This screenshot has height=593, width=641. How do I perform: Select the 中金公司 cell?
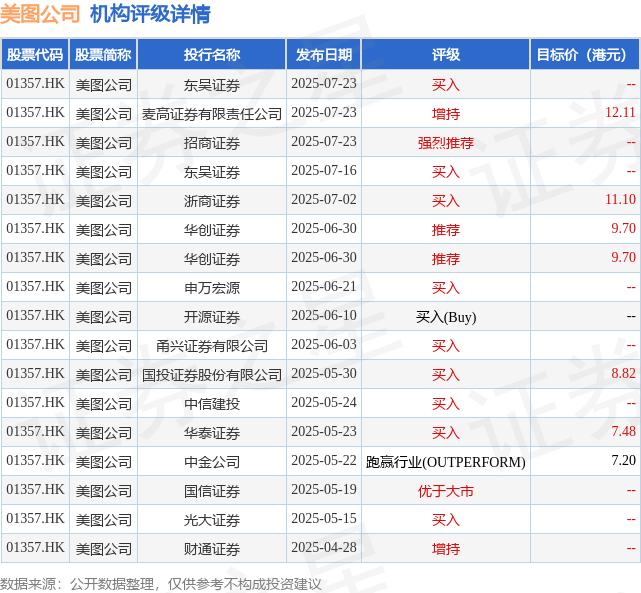pos(212,461)
